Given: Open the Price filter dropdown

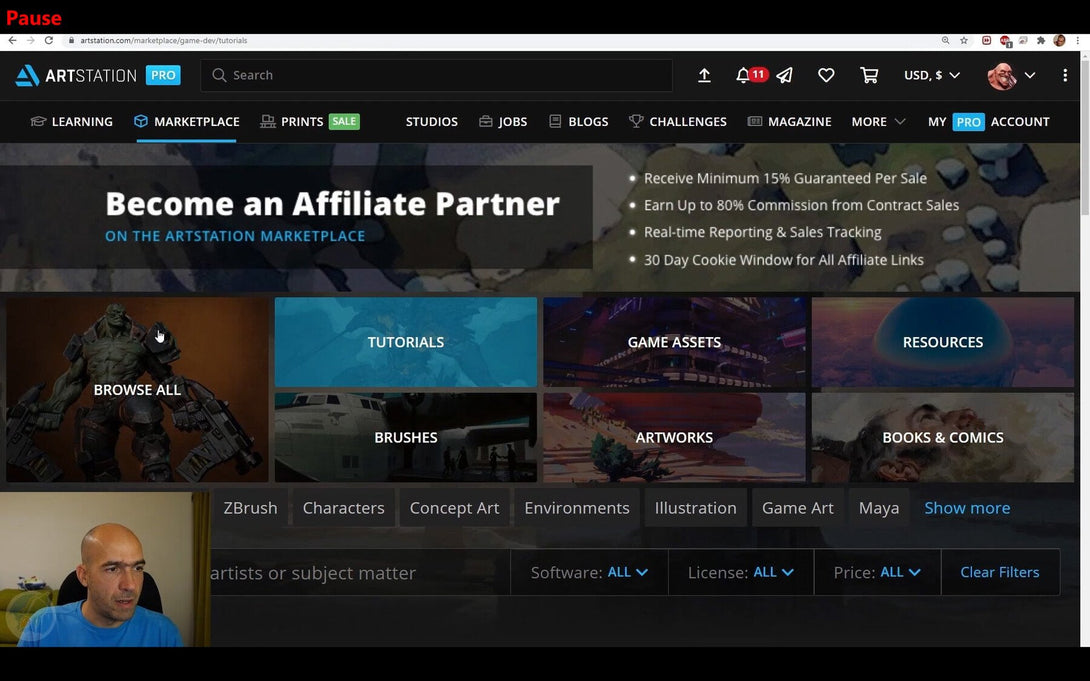Looking at the screenshot, I should point(877,572).
